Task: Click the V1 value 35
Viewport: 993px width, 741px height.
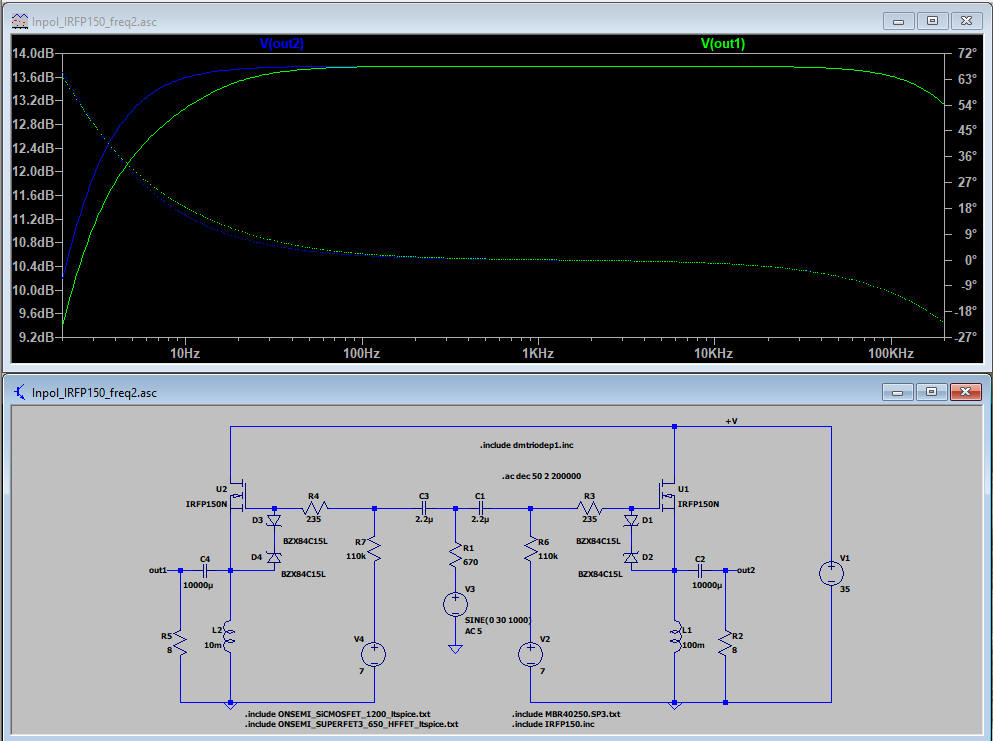Action: [845, 588]
